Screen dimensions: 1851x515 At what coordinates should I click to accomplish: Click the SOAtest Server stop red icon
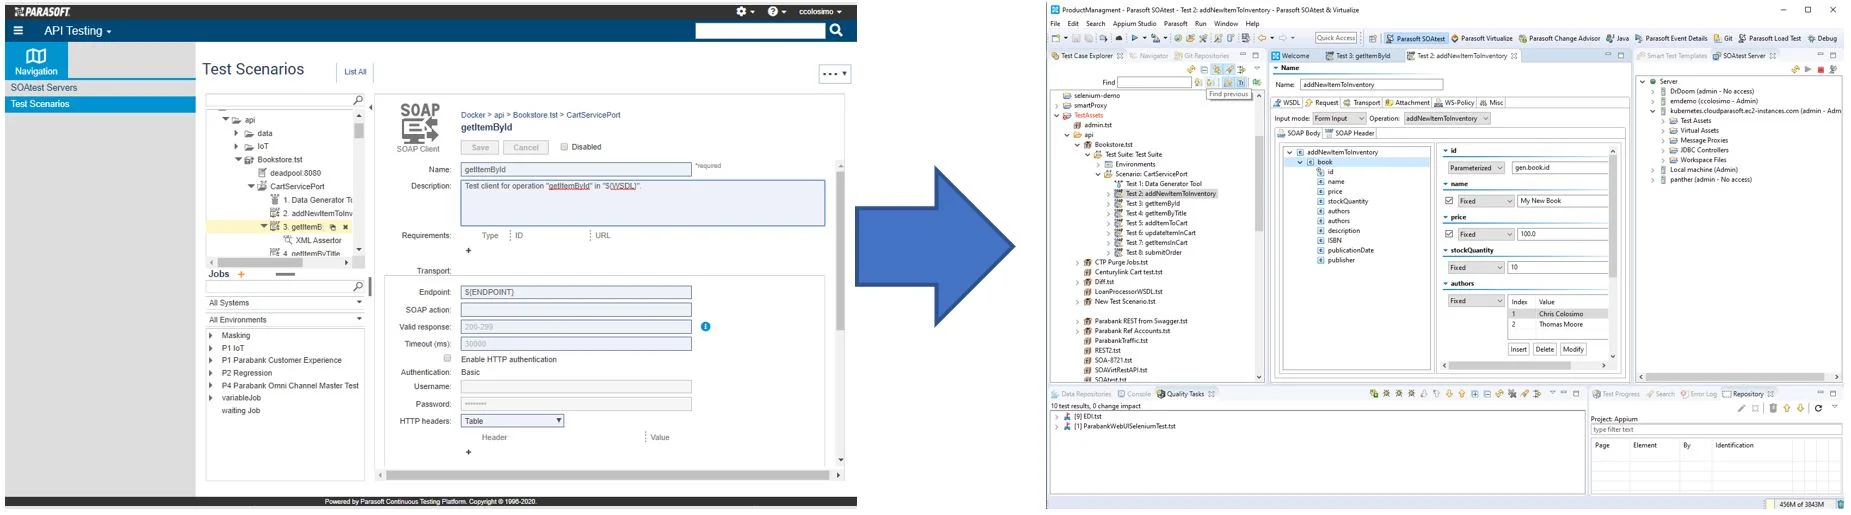[x=1820, y=70]
